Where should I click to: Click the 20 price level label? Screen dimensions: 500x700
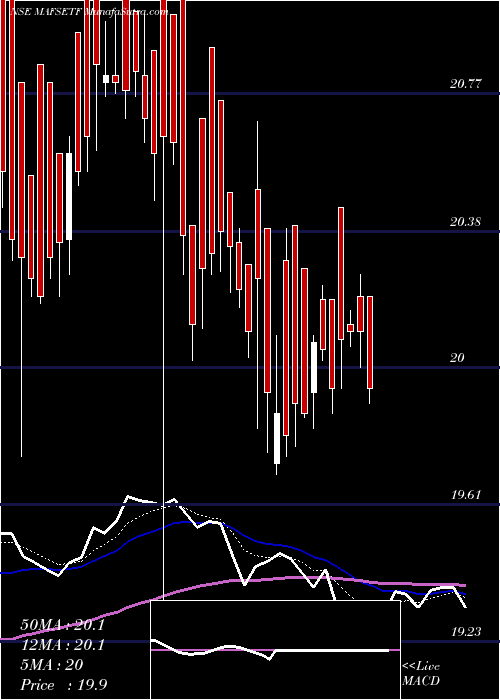coord(457,358)
